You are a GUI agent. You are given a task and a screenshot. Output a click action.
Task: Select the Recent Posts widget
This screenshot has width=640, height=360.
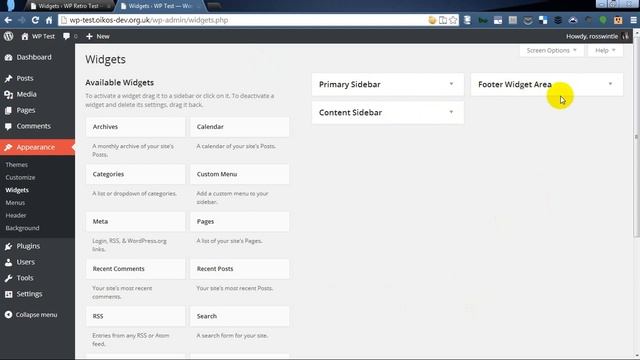pos(240,269)
